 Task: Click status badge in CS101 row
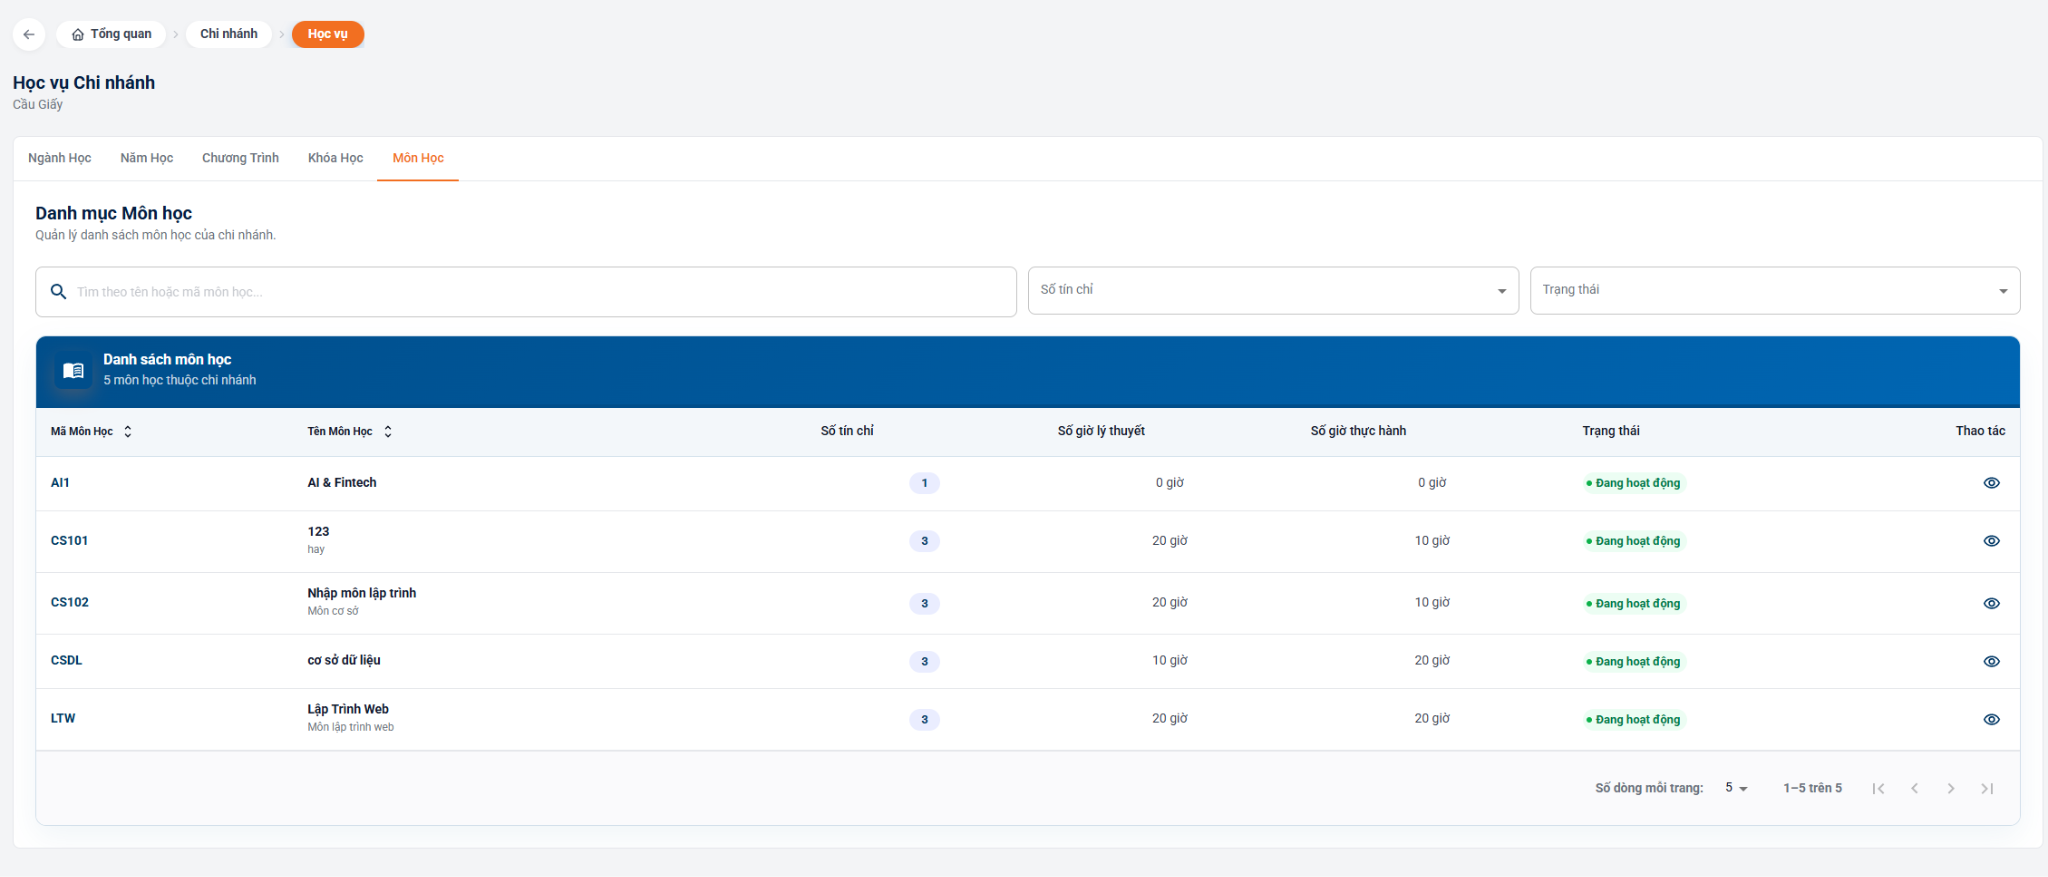coord(1634,541)
